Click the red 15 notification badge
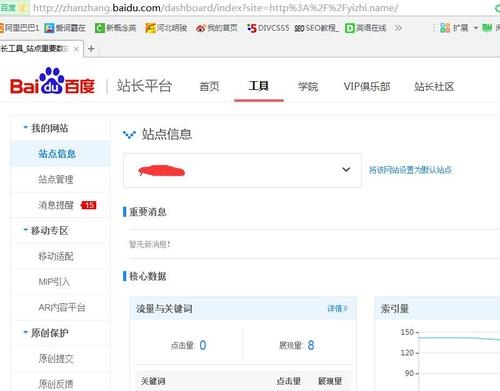 coord(89,205)
